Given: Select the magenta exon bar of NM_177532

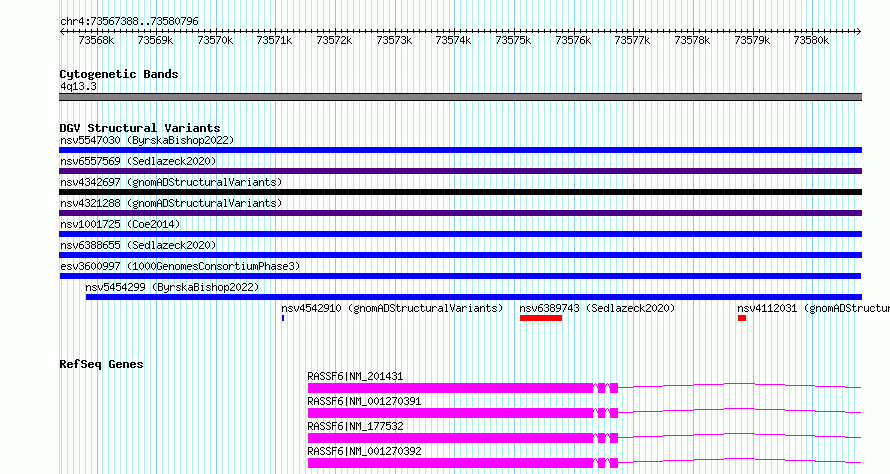Looking at the screenshot, I should (450, 438).
